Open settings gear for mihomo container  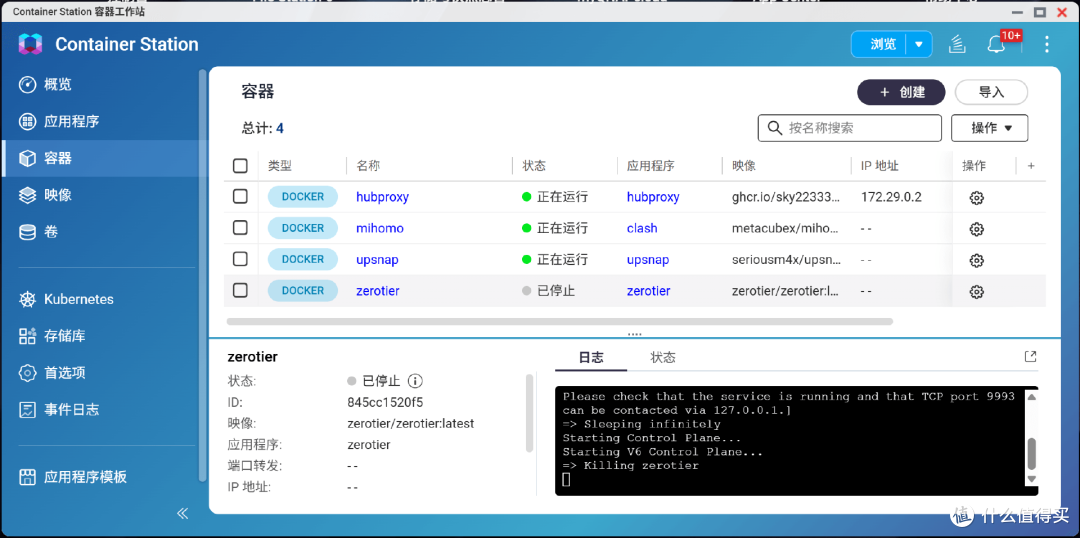[x=976, y=229]
